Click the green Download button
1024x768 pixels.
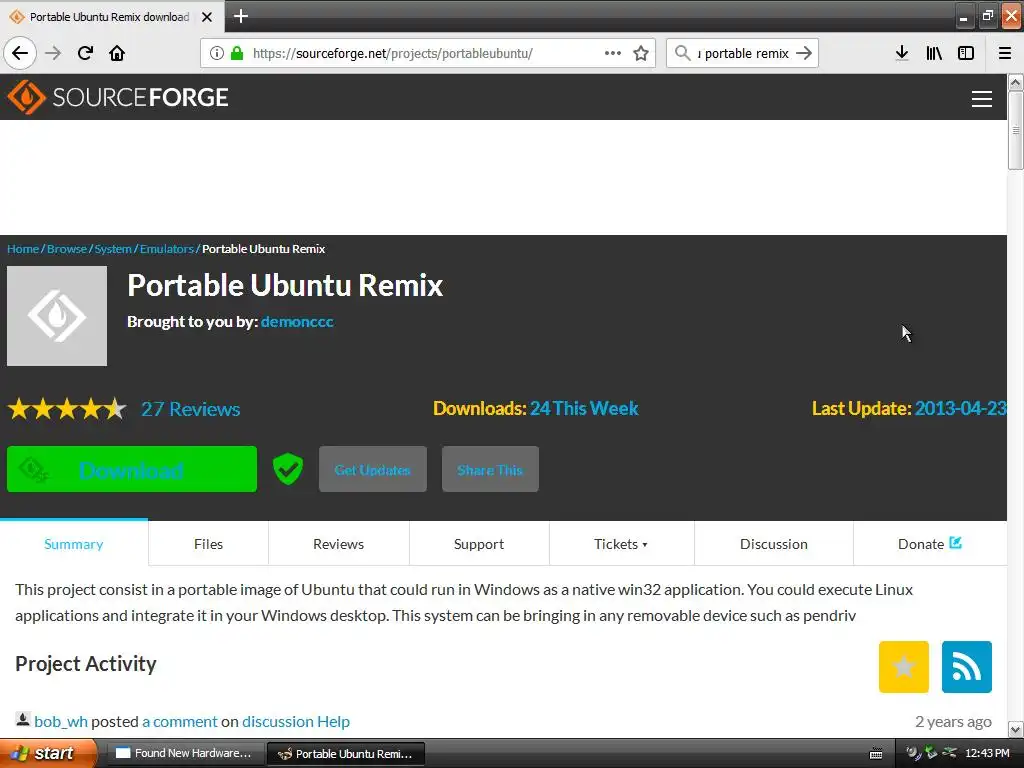click(132, 469)
